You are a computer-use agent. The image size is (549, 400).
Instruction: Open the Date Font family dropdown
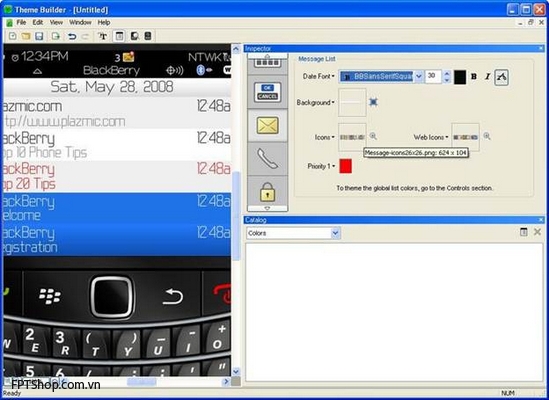419,76
